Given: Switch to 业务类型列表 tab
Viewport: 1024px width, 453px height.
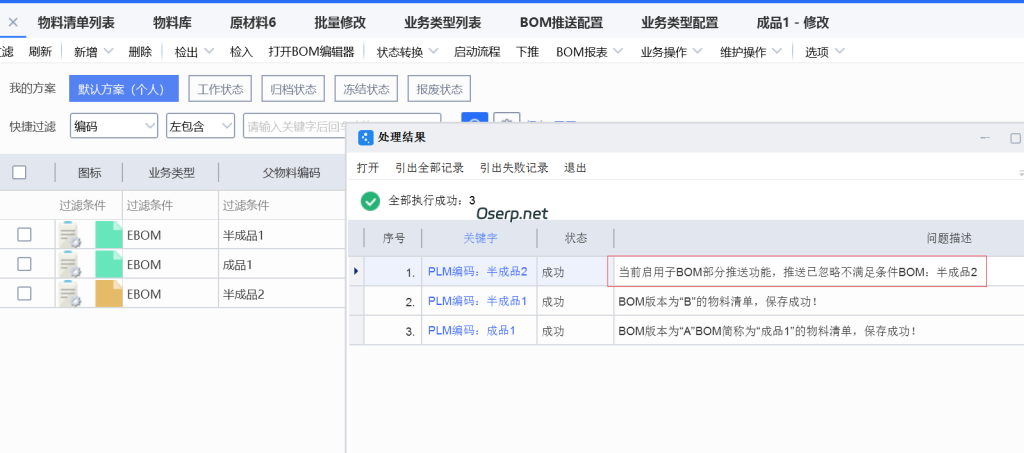Looking at the screenshot, I should pyautogui.click(x=443, y=23).
